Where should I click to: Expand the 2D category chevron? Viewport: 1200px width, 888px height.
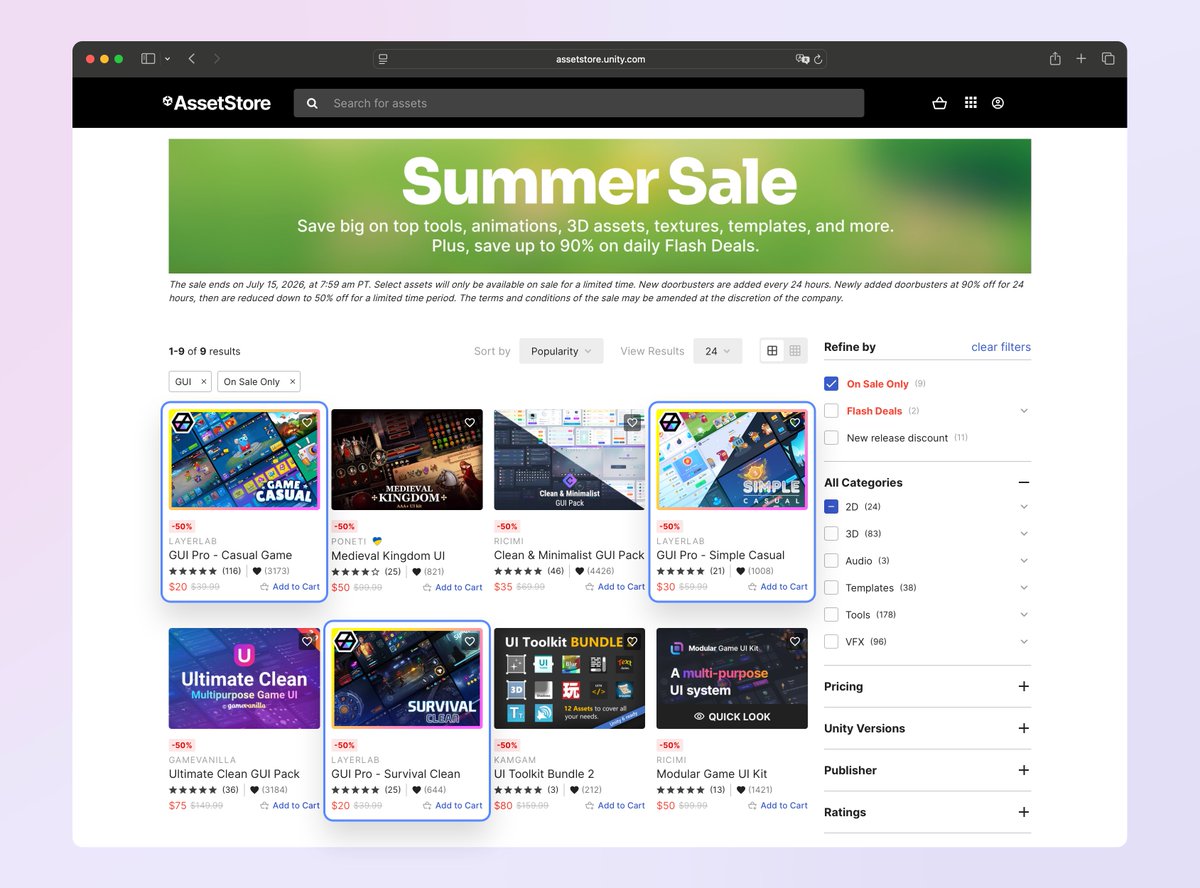[1024, 507]
